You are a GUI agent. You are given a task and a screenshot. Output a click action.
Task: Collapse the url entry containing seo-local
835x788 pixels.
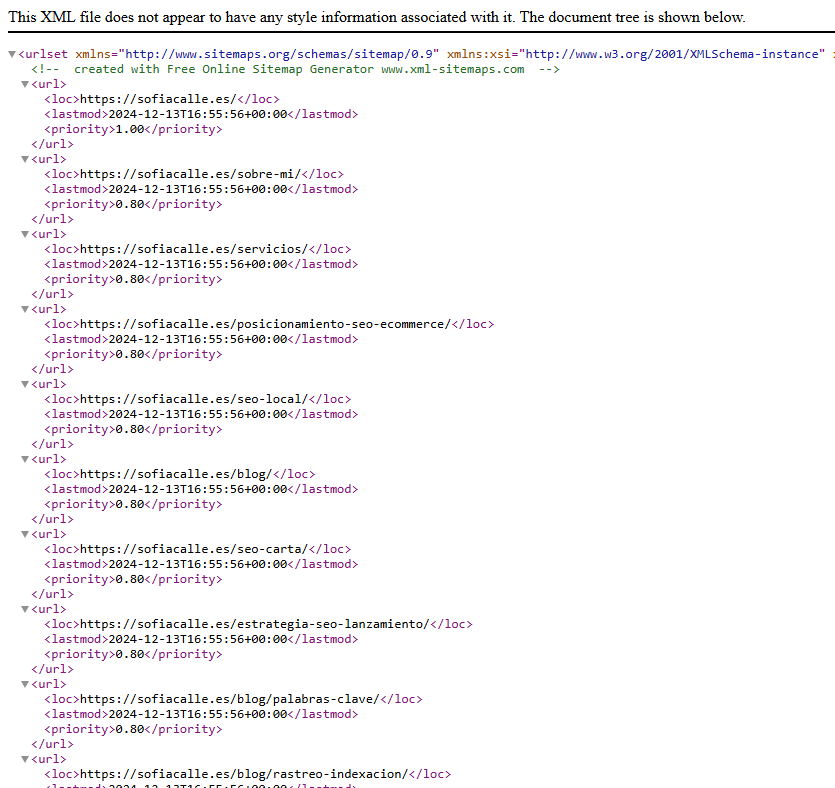(x=25, y=384)
